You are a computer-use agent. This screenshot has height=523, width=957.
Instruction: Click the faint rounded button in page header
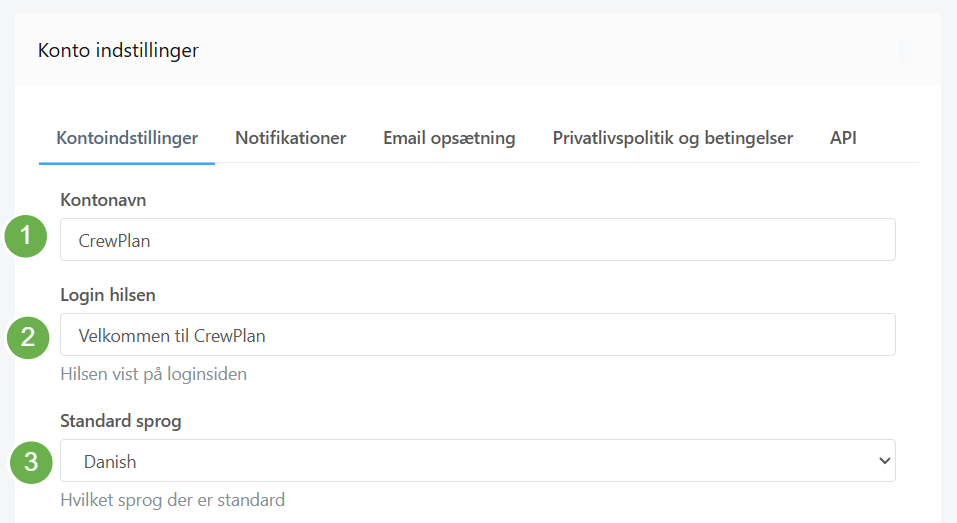coord(905,50)
